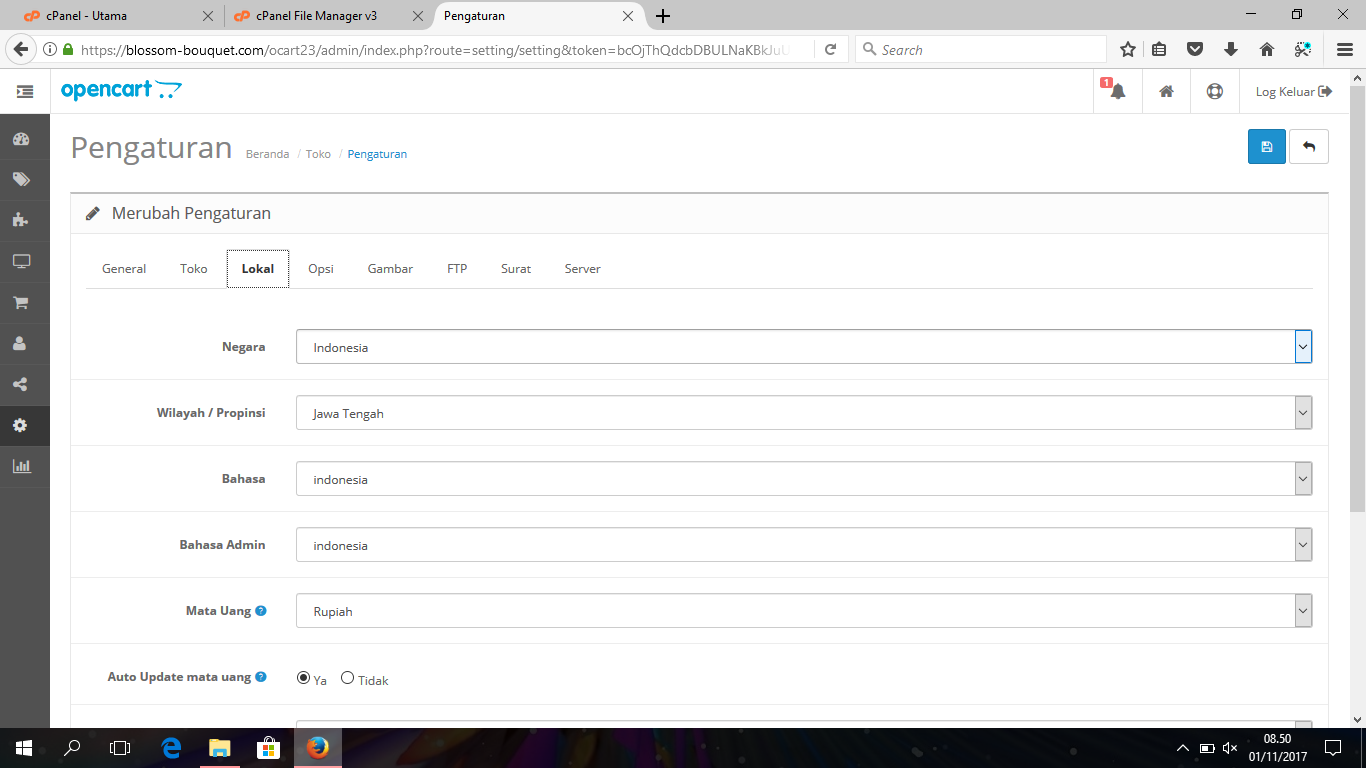1366x768 pixels.
Task: Open the Catalog tags sidebar icon
Action: (21, 180)
